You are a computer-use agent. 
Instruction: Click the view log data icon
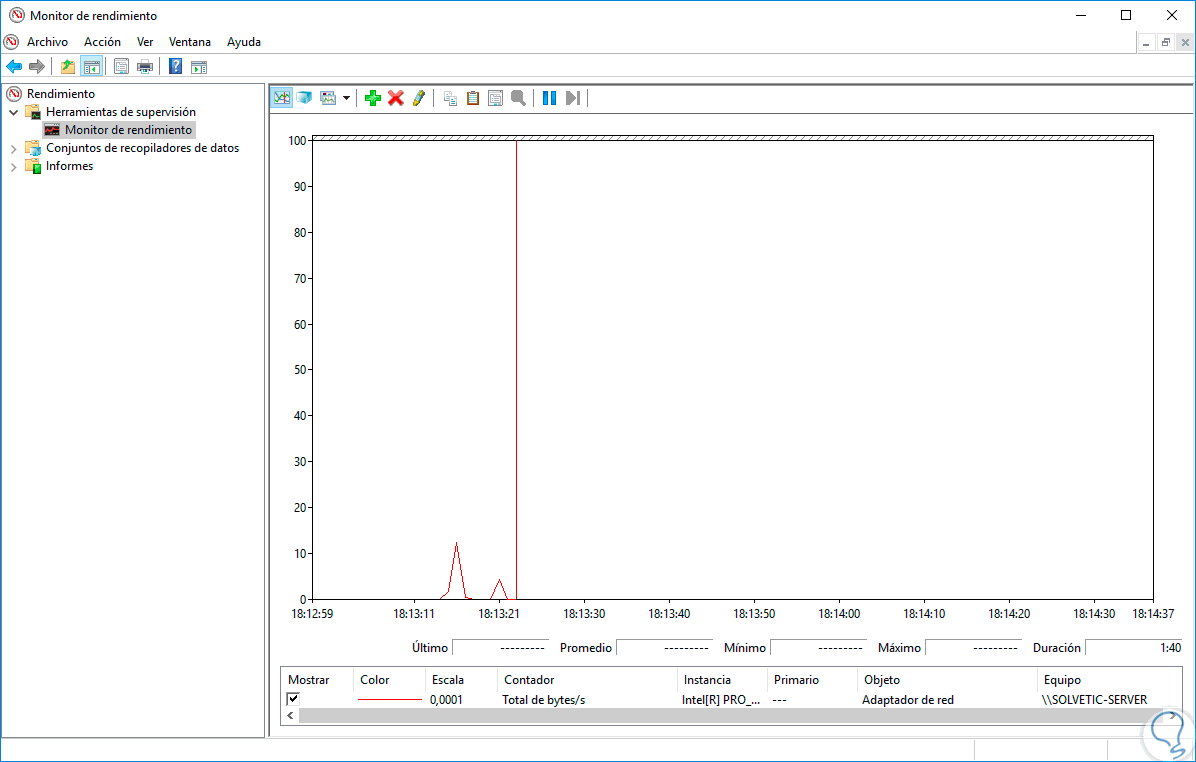[304, 98]
